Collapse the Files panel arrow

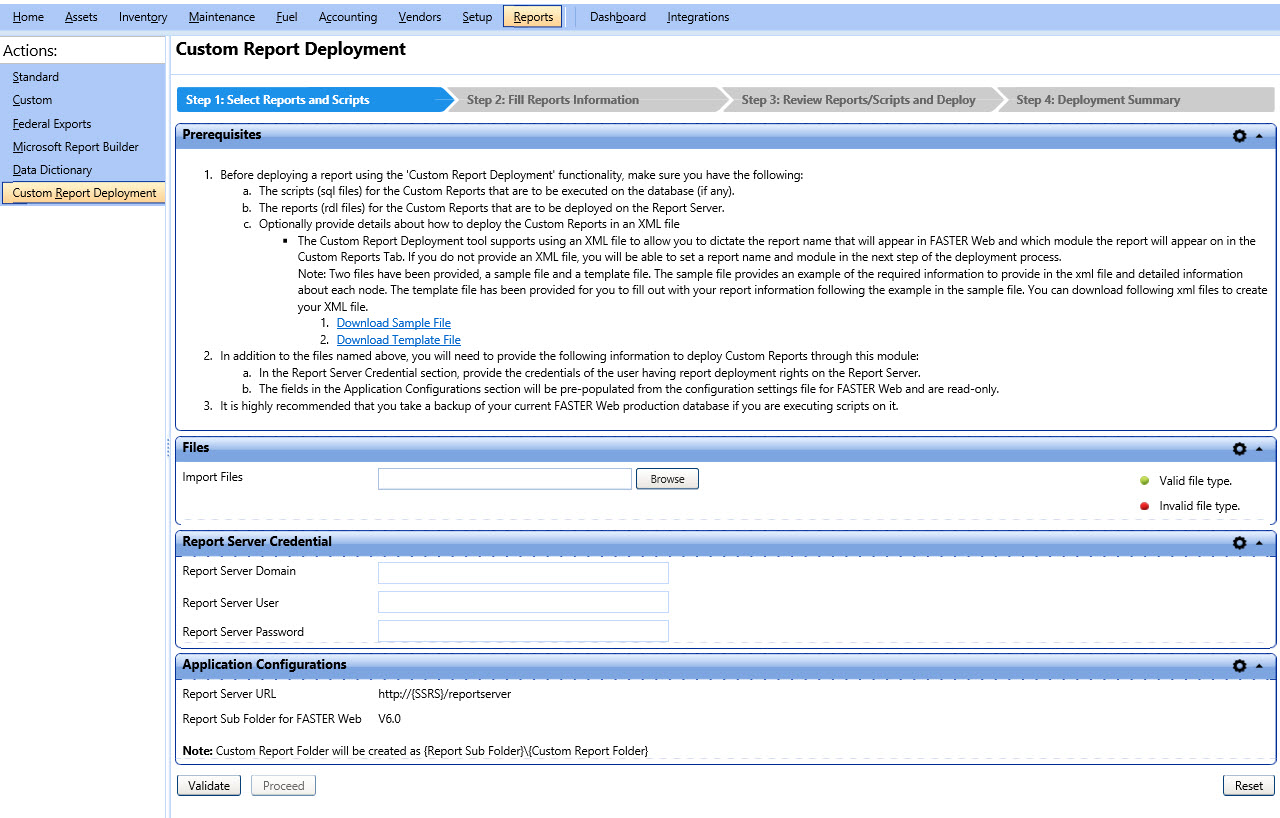click(1259, 449)
